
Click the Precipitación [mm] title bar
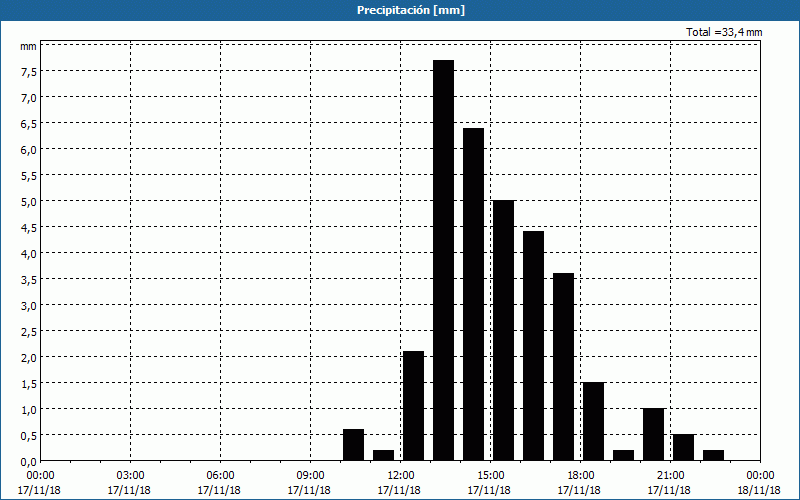400,10
